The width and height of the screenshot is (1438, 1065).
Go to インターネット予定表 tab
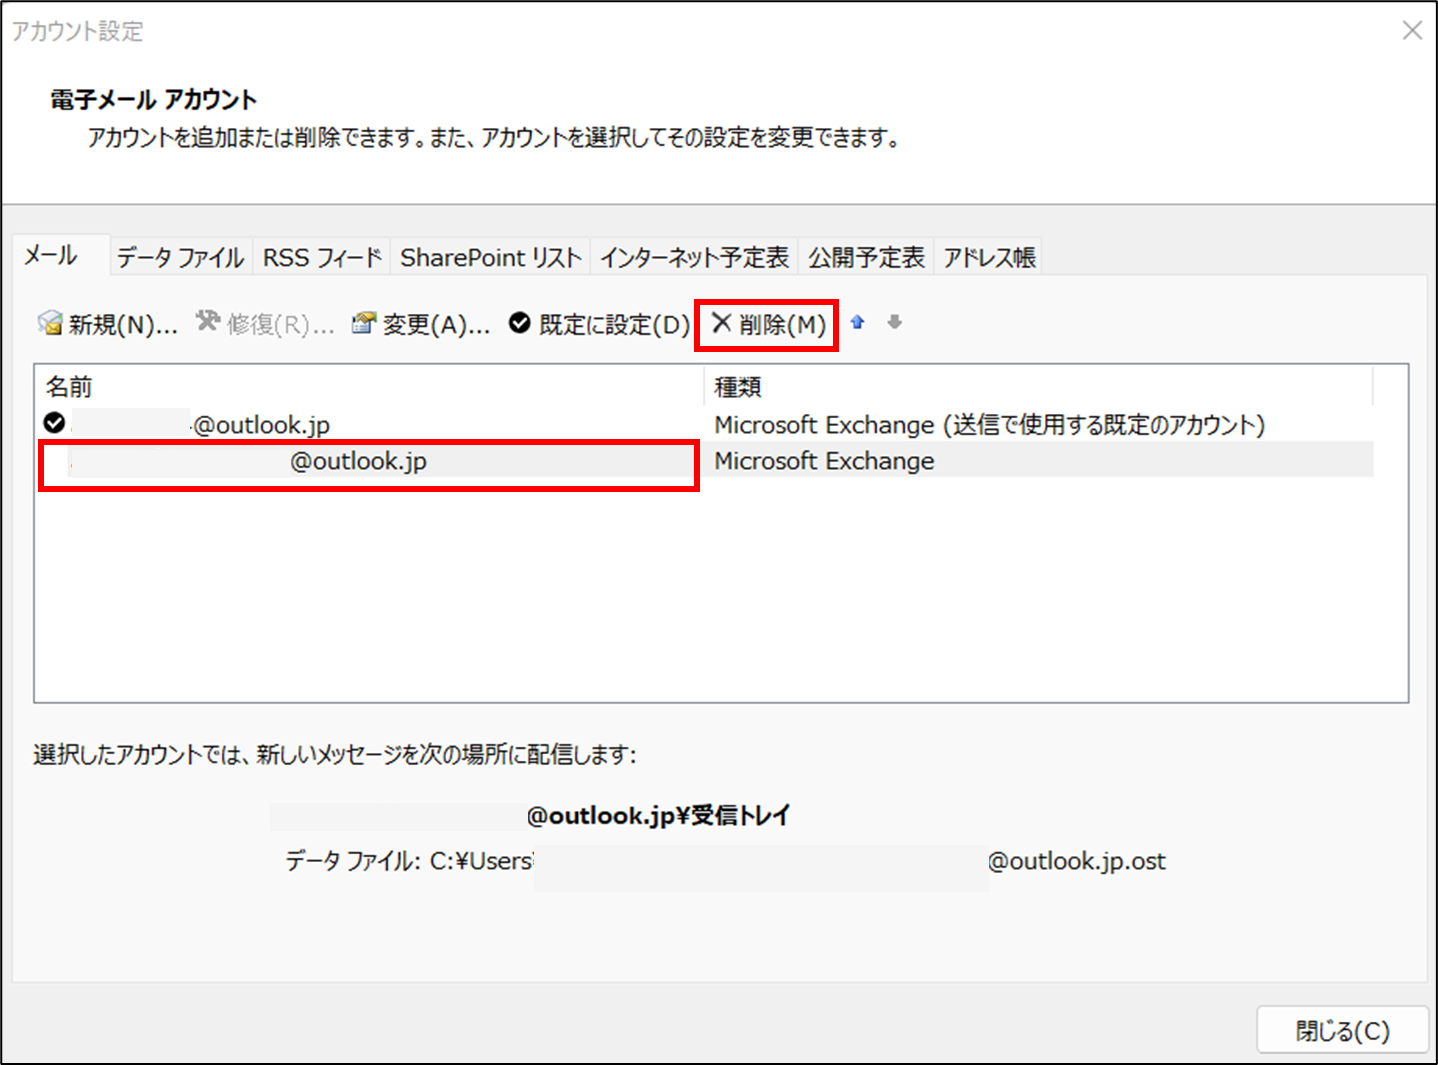(x=694, y=258)
